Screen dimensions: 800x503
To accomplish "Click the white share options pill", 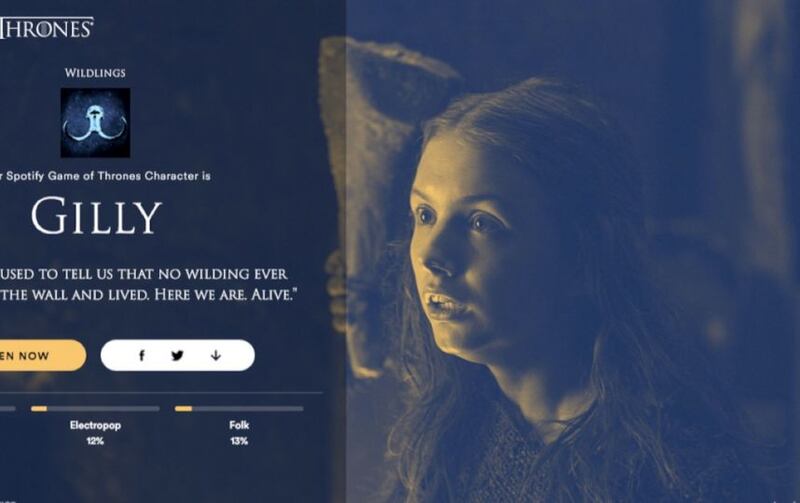I will 178,355.
